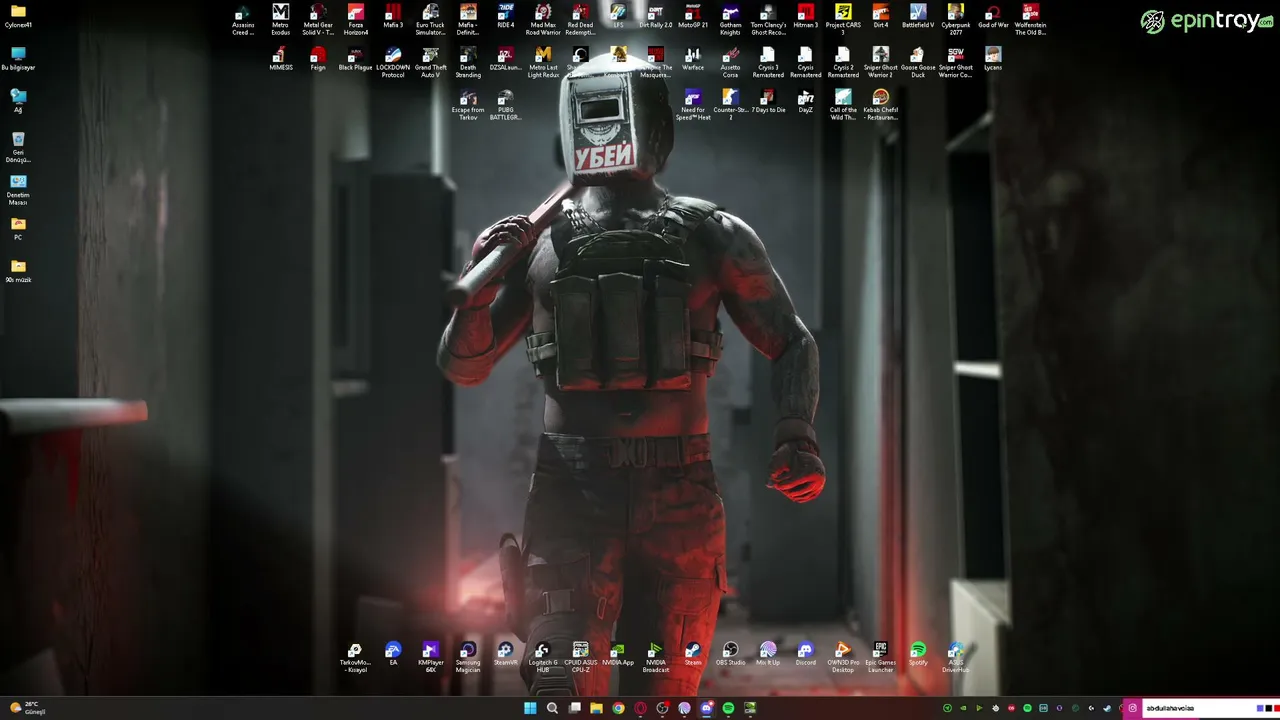Screen dimensions: 1280x720
Task: Launch the Gotham Knights shortcut
Action: [731, 19]
